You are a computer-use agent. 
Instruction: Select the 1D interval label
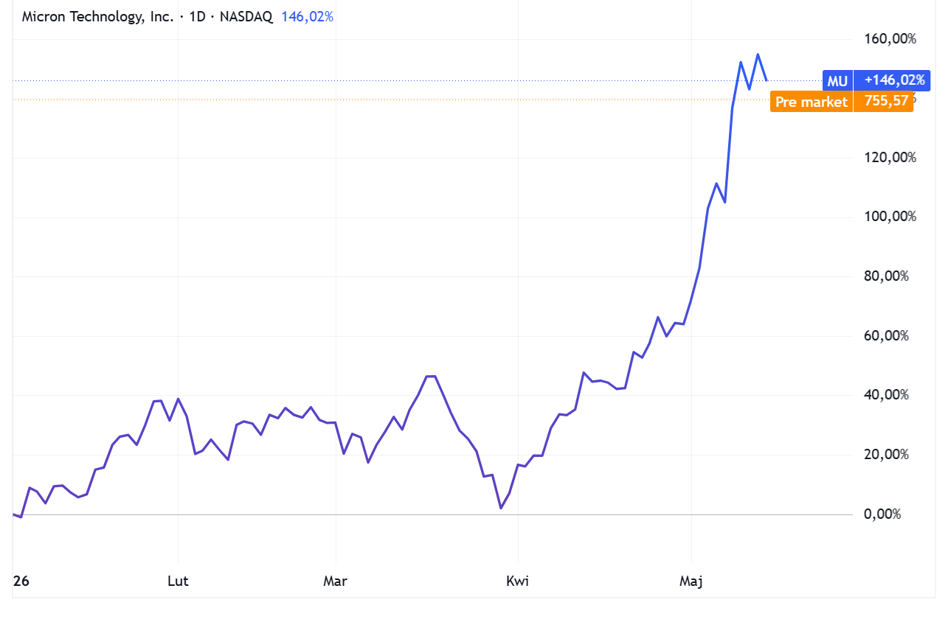point(197,16)
